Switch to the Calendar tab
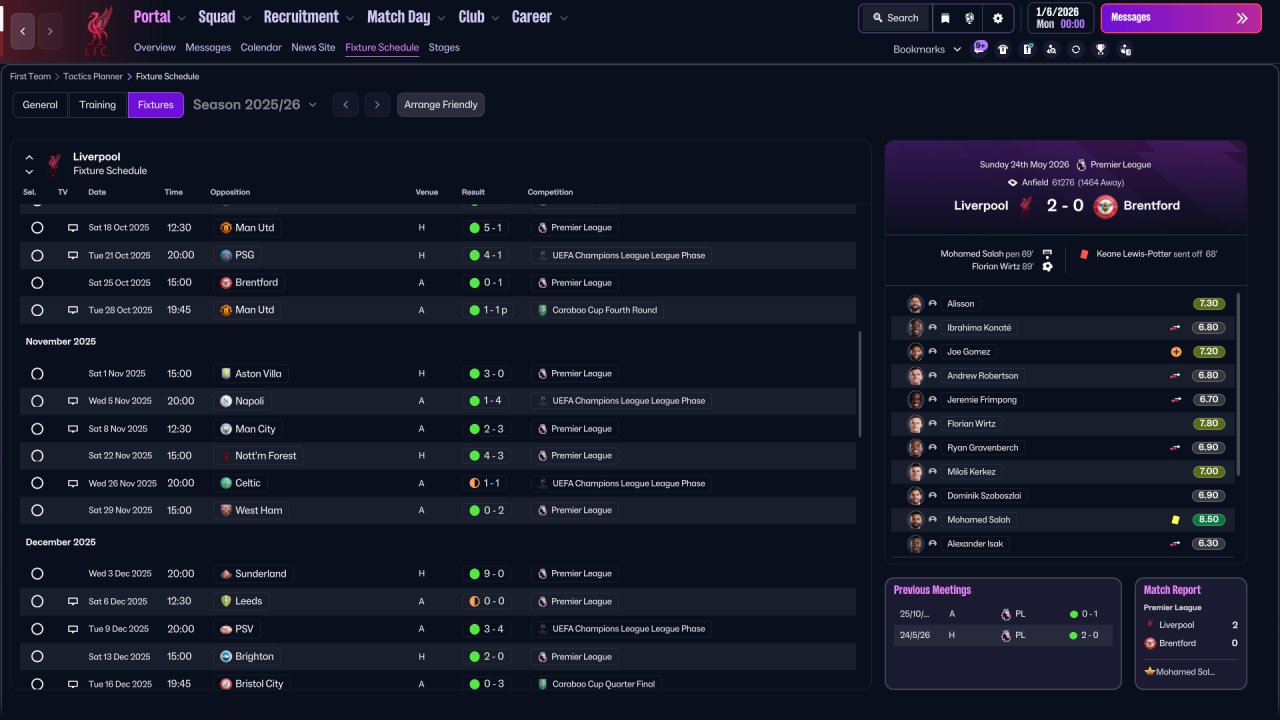The height and width of the screenshot is (720, 1280). [261, 47]
